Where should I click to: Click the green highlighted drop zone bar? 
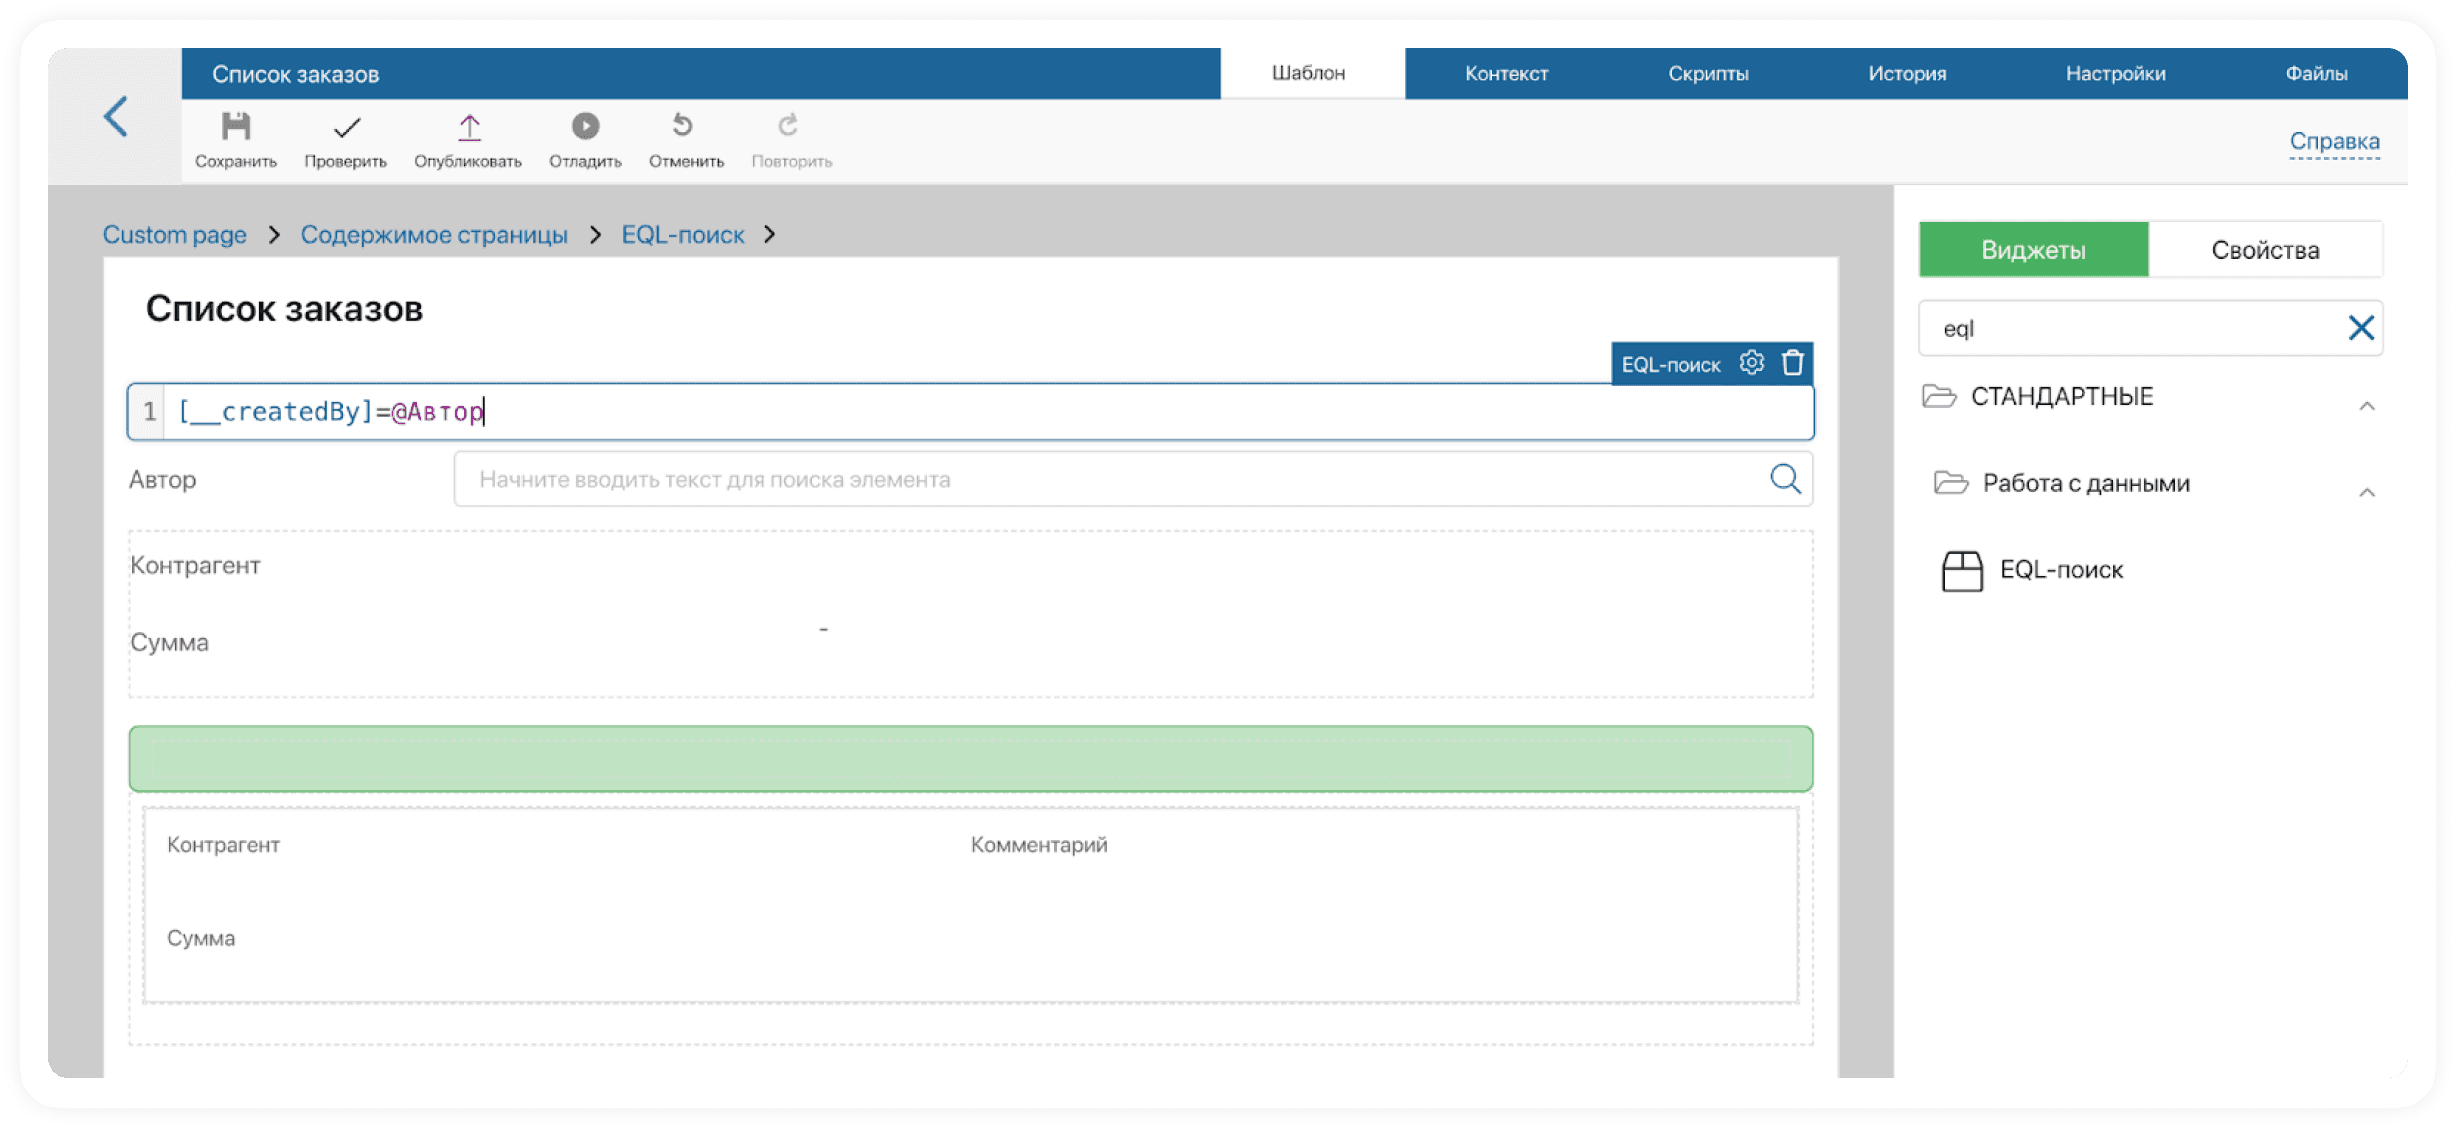[970, 759]
